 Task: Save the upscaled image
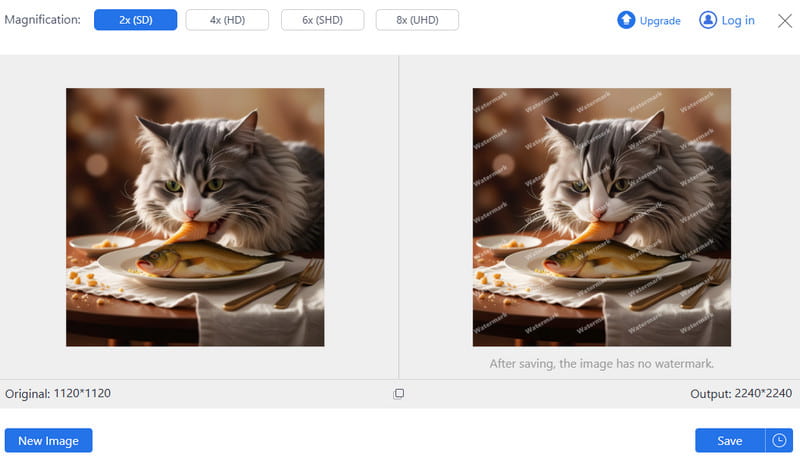(730, 441)
